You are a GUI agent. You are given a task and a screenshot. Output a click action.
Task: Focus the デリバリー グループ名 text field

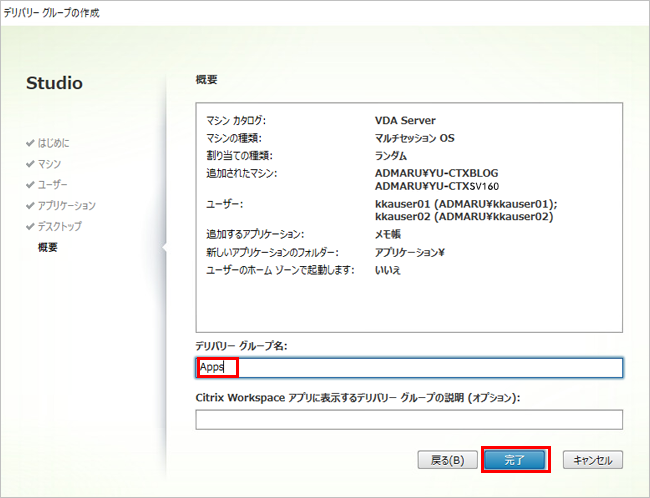409,368
